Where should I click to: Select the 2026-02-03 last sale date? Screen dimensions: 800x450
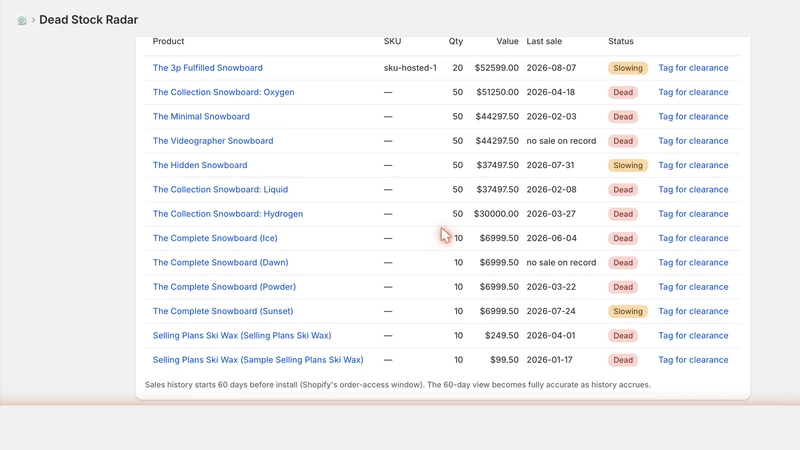point(552,116)
